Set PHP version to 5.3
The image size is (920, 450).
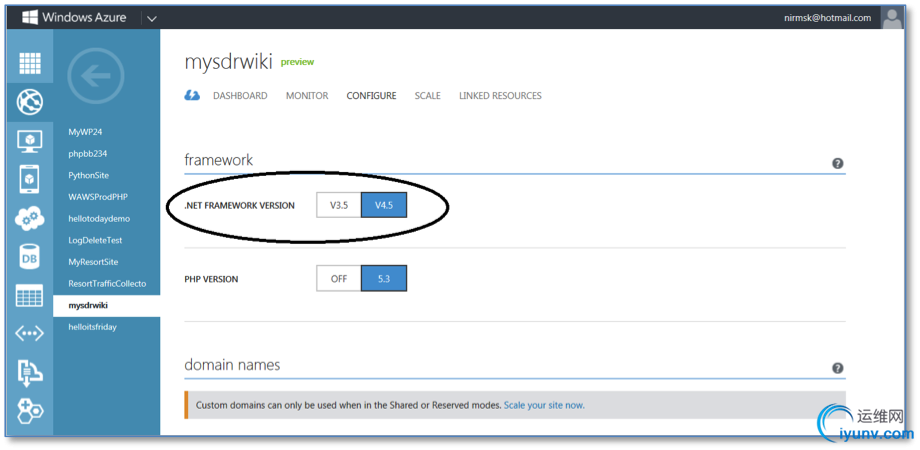(384, 279)
